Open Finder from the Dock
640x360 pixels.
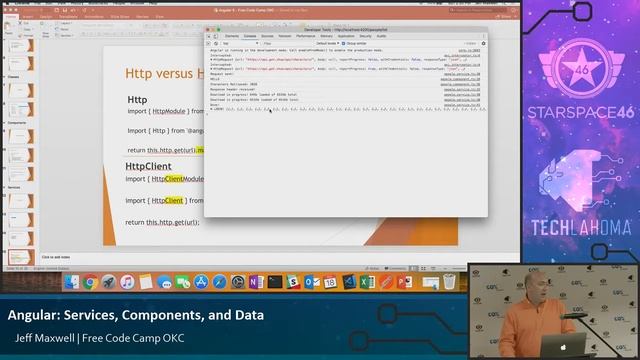[72, 282]
